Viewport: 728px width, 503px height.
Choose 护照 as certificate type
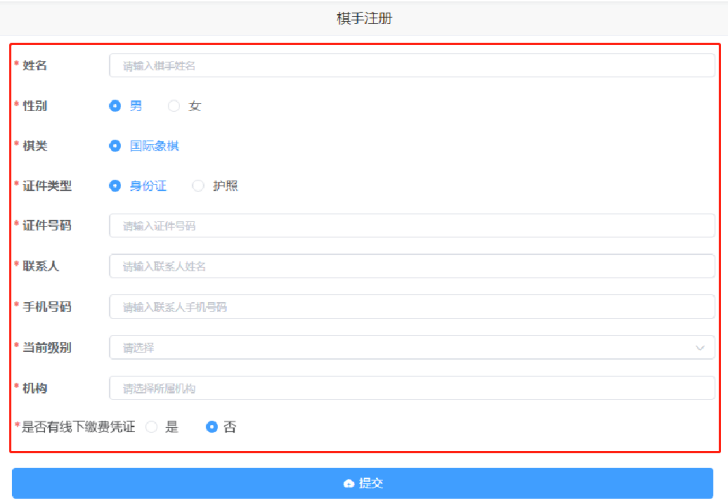click(198, 186)
